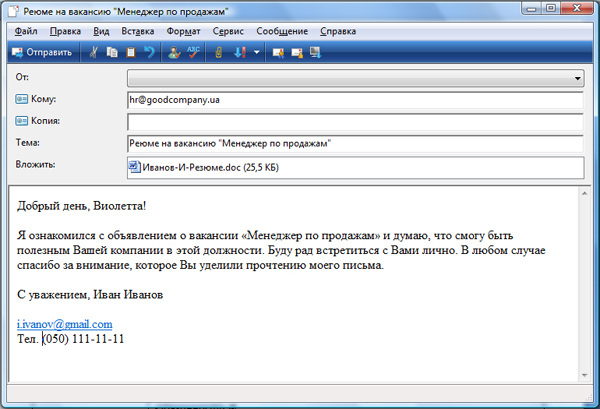Digitally sign the message icon
The height and width of the screenshot is (409, 600).
[278, 52]
